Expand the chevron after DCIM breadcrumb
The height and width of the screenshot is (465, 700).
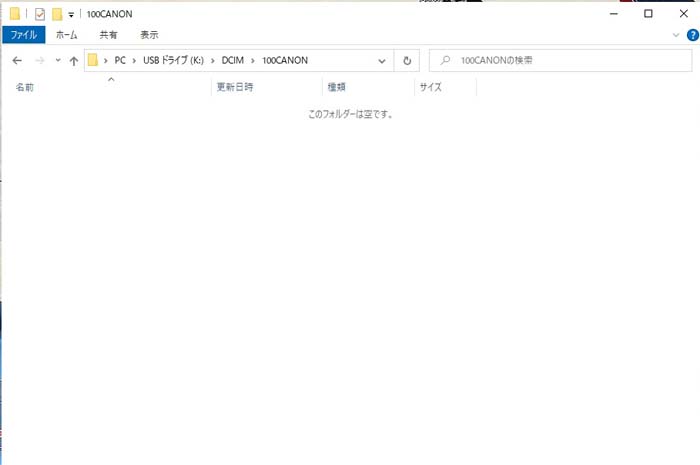pyautogui.click(x=253, y=61)
